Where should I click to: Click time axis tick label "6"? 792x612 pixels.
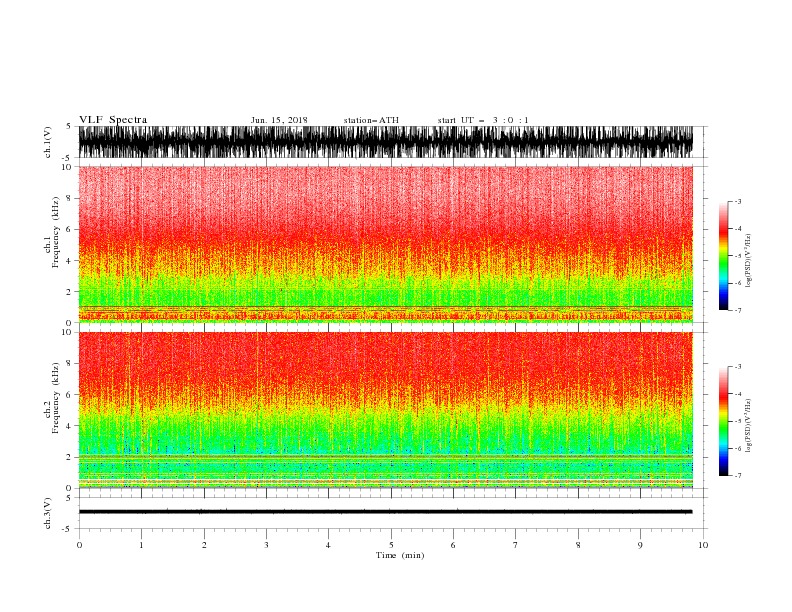tap(453, 545)
